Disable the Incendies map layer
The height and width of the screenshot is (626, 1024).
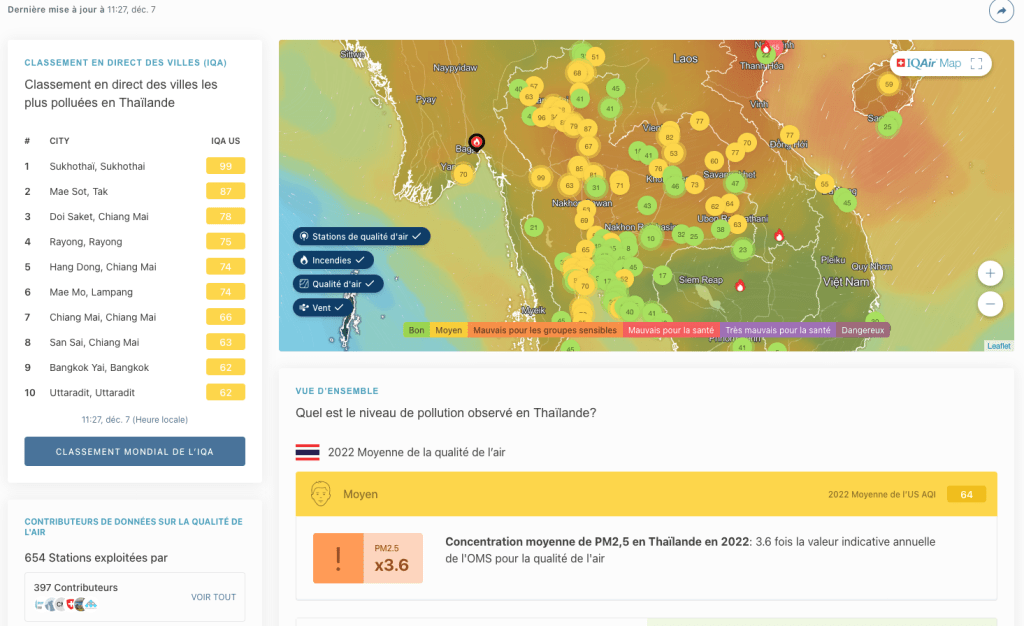coord(333,260)
